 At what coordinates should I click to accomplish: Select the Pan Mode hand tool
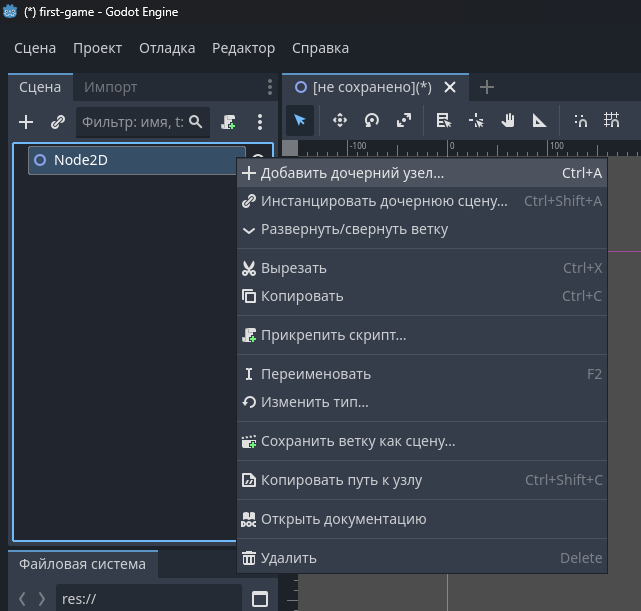click(x=508, y=121)
